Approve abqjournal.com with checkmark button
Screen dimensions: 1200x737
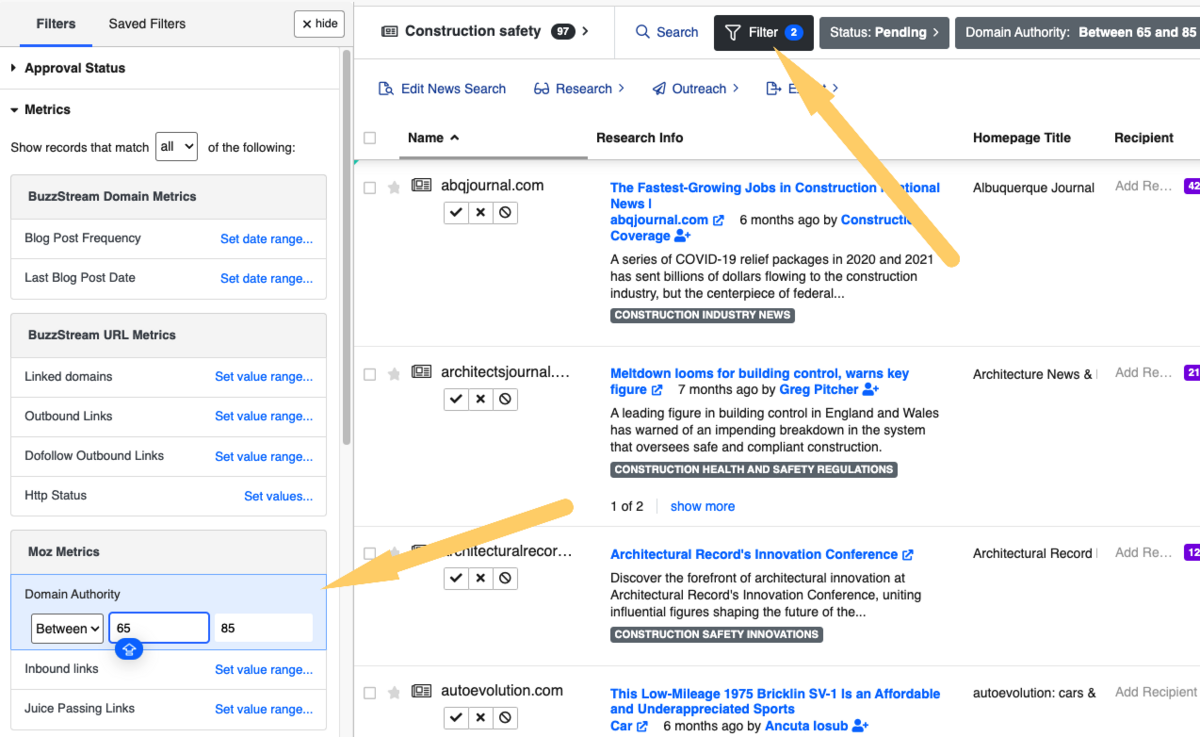pos(456,212)
